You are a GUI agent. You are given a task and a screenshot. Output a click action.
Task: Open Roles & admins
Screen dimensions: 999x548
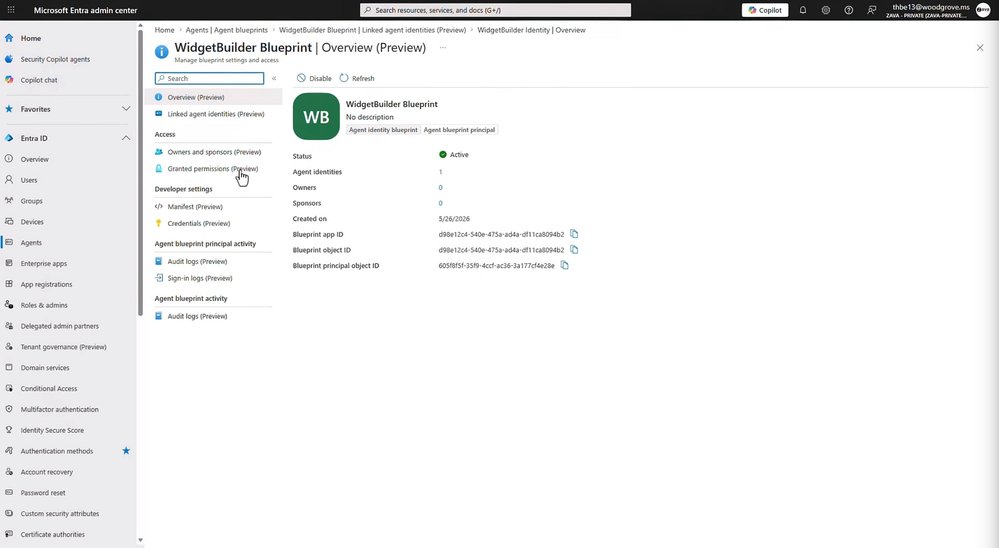pos(43,305)
